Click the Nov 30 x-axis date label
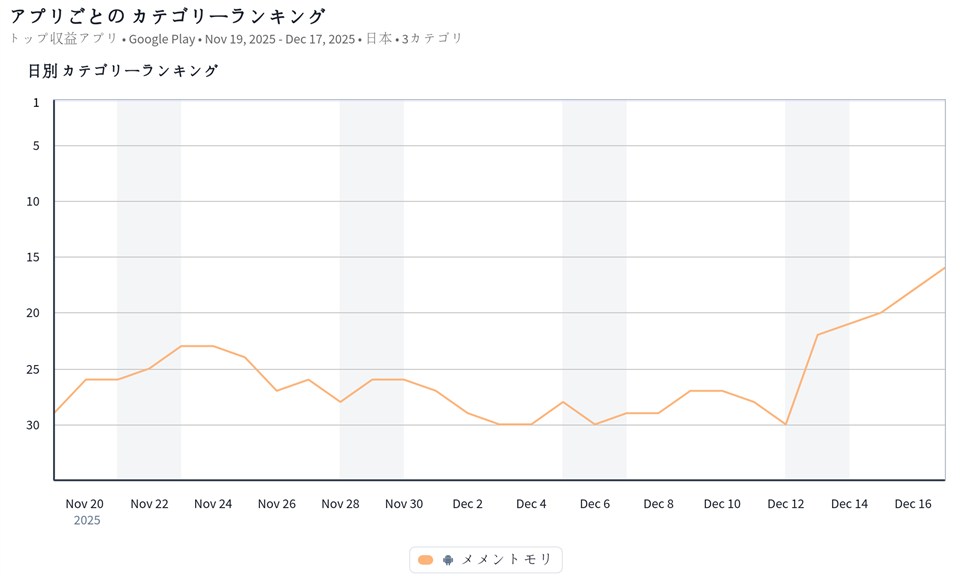This screenshot has width=960, height=576. tap(404, 504)
